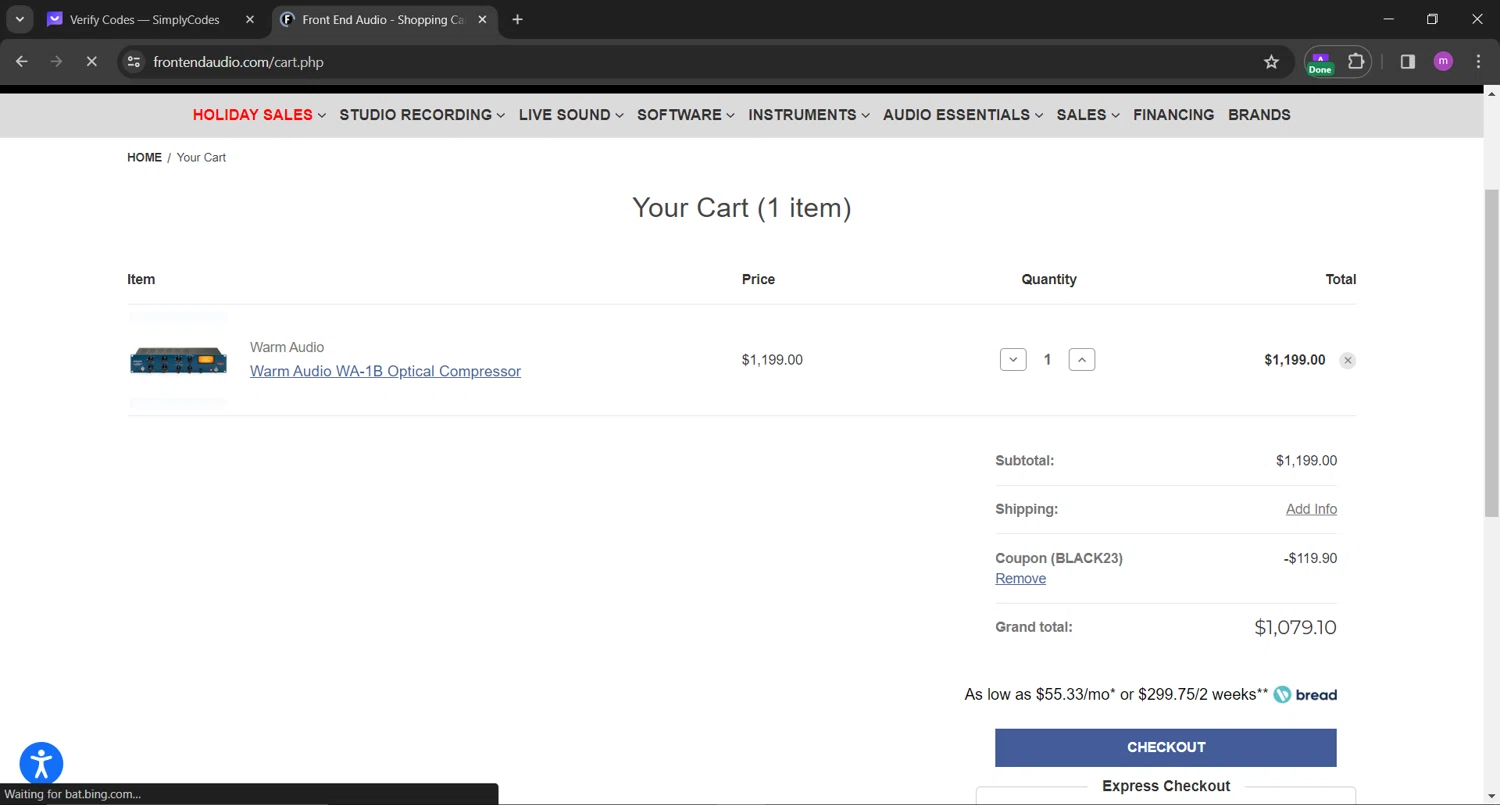Select the Grand total $1,079.10 amount

(x=1295, y=628)
